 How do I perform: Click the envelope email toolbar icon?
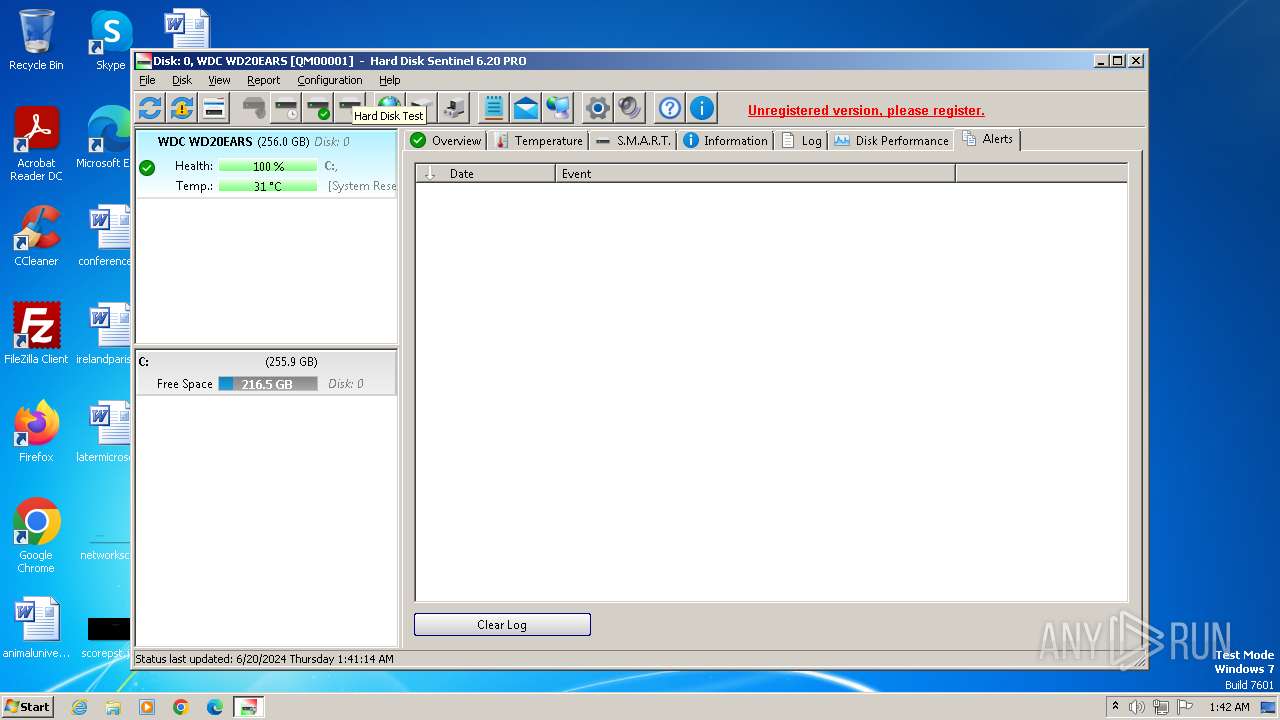click(x=526, y=108)
